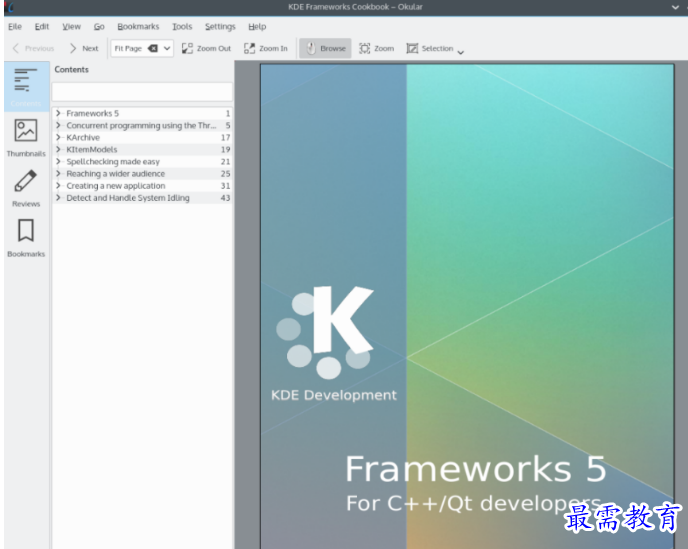This screenshot has width=688, height=549.
Task: Go to the Previous page
Action: click(x=33, y=48)
